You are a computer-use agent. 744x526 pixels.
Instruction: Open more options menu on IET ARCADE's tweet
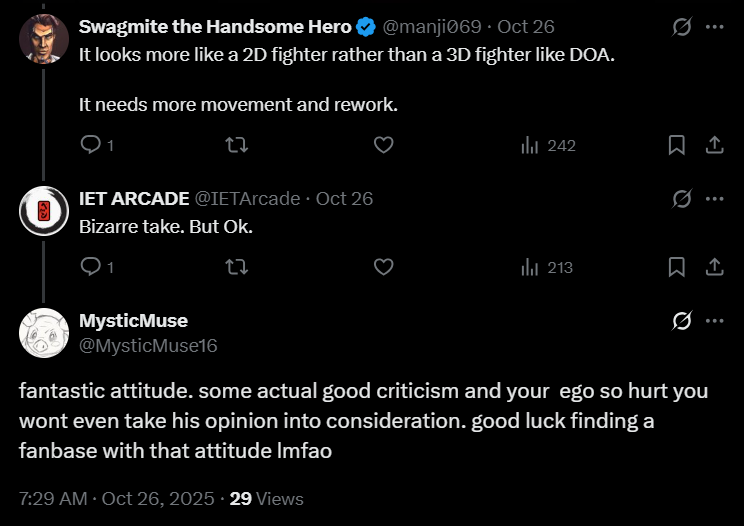pyautogui.click(x=714, y=198)
